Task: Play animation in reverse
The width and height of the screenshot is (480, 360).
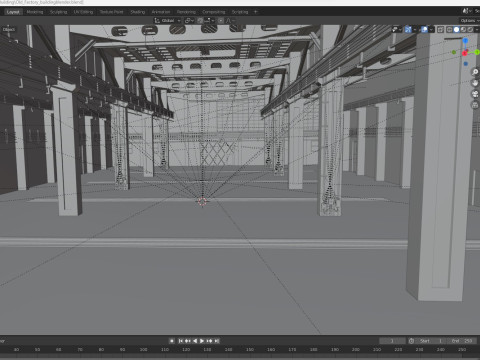Action: 195,341
